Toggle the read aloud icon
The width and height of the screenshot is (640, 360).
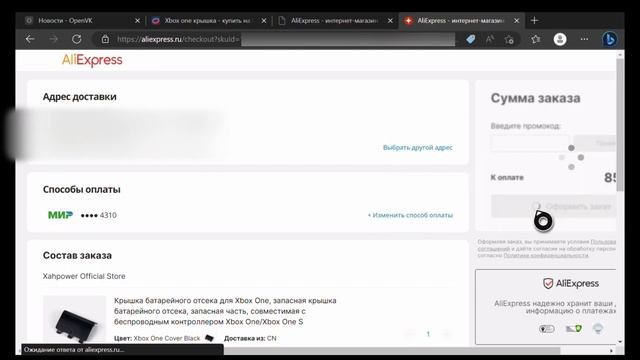tap(490, 39)
